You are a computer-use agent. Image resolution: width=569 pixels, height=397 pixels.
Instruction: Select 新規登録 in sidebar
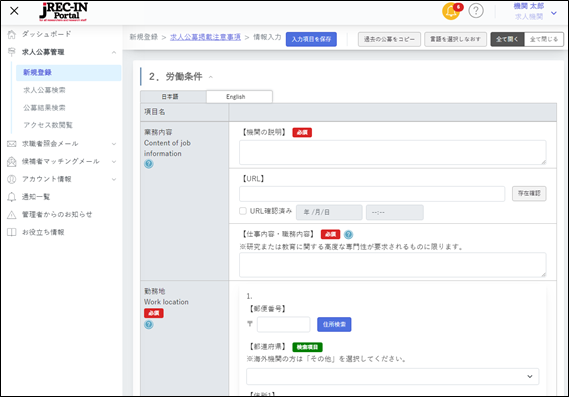69,73
